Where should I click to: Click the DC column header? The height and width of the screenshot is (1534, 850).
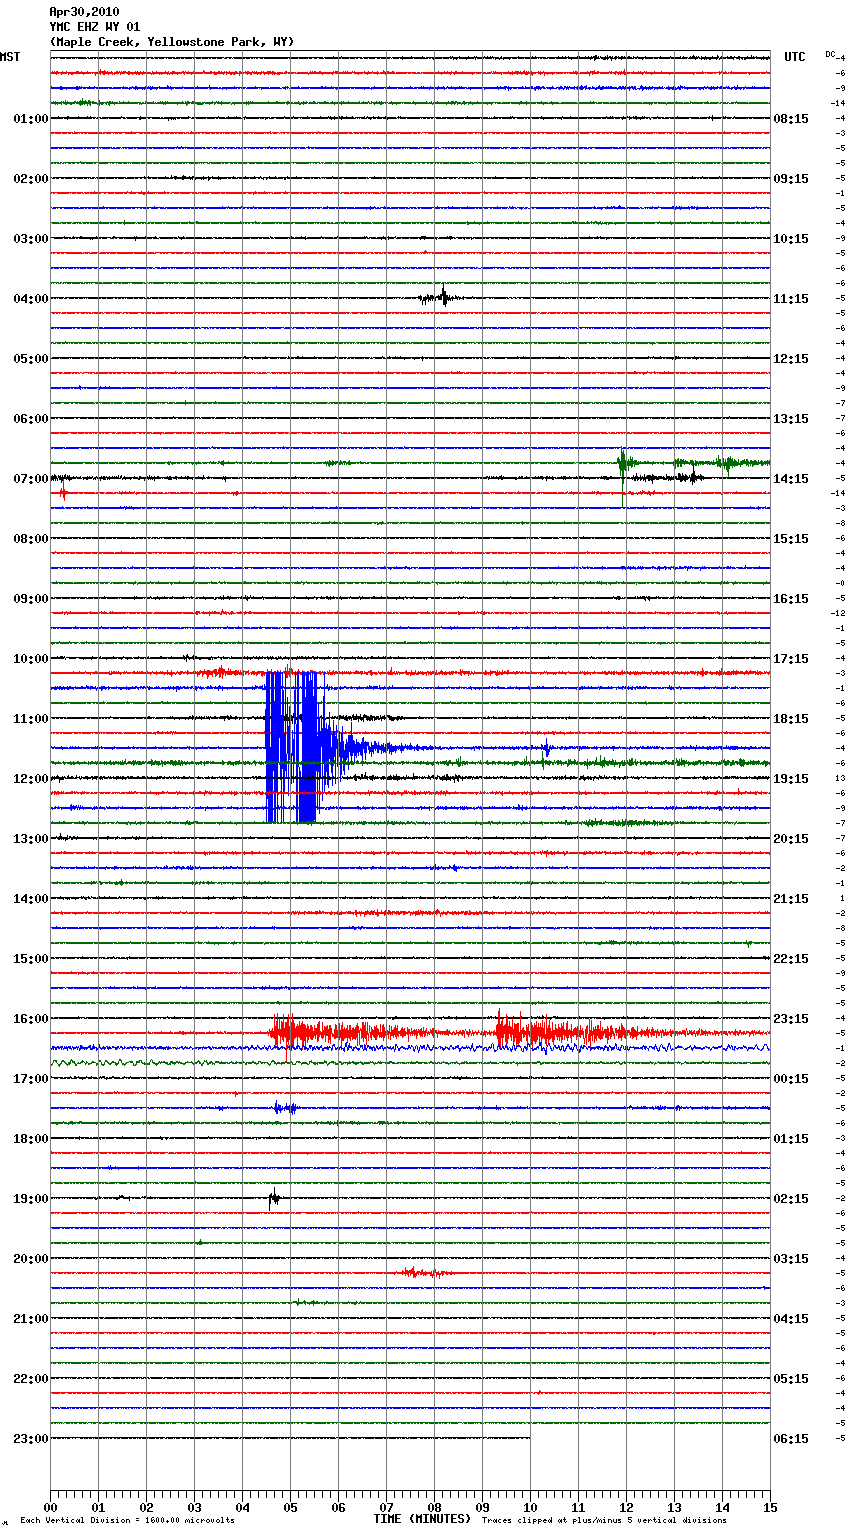pyautogui.click(x=830, y=54)
